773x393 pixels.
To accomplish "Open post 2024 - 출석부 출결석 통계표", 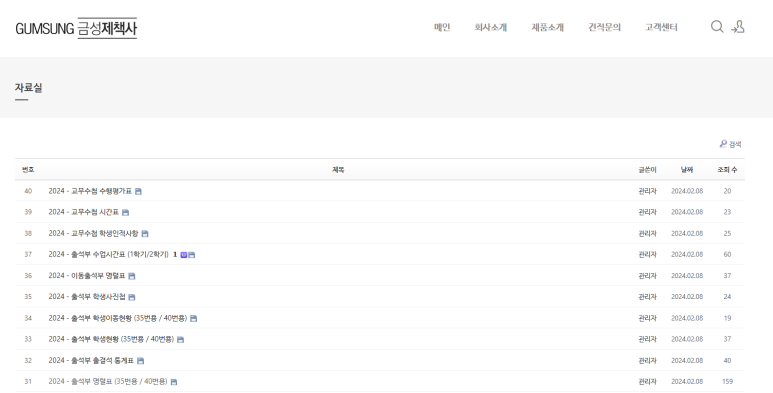I will [x=91, y=360].
